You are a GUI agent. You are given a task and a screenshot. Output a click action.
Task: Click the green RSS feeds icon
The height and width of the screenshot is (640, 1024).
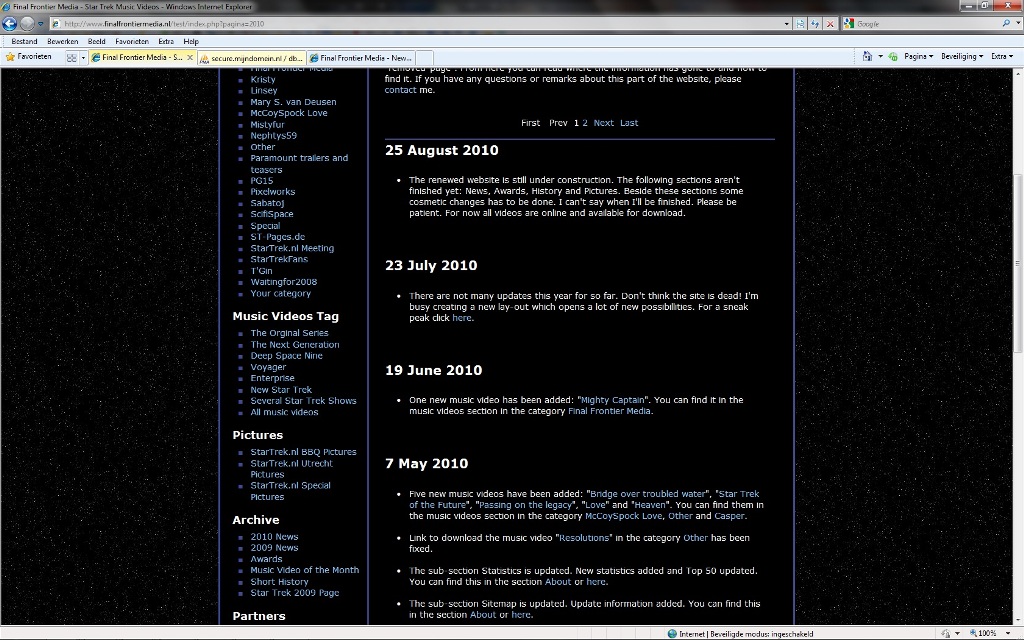[x=893, y=56]
